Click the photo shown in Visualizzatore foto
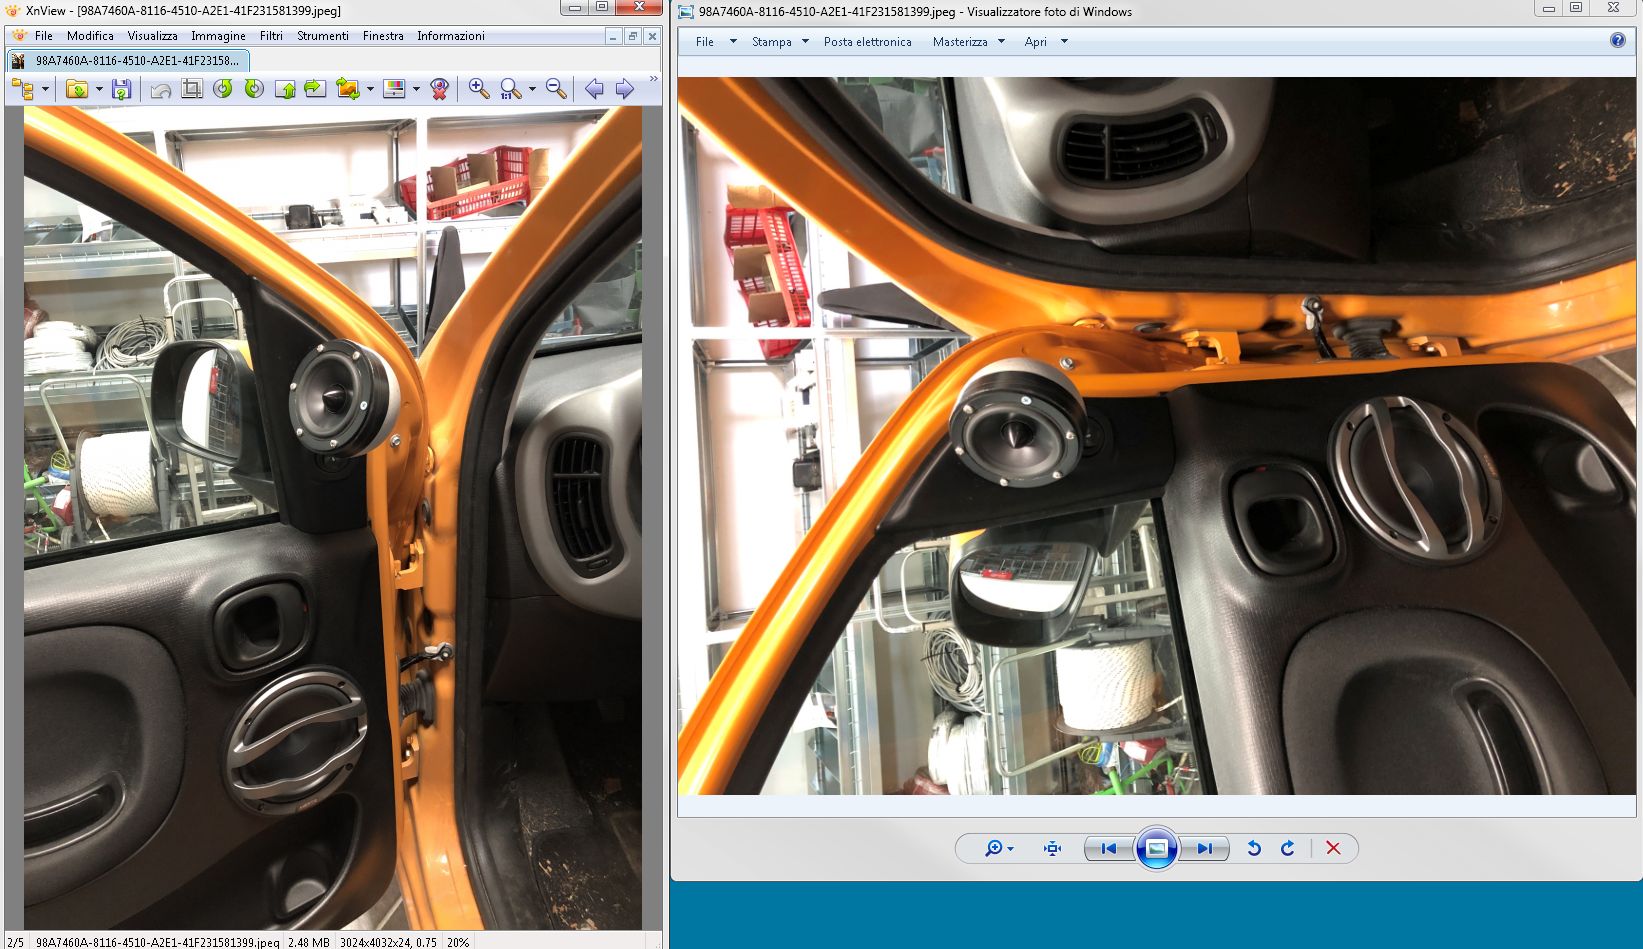This screenshot has height=949, width=1643. click(x=1157, y=436)
